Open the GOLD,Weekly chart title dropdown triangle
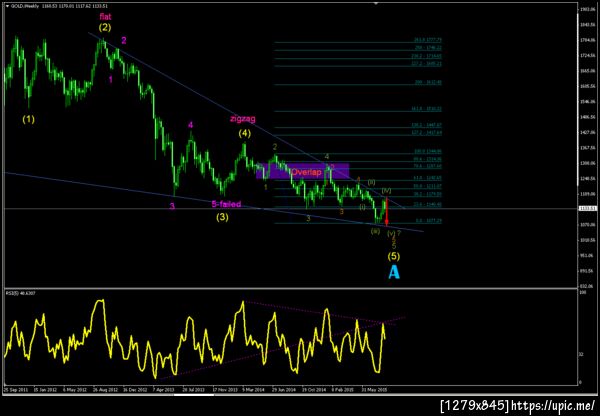 pos(7,6)
